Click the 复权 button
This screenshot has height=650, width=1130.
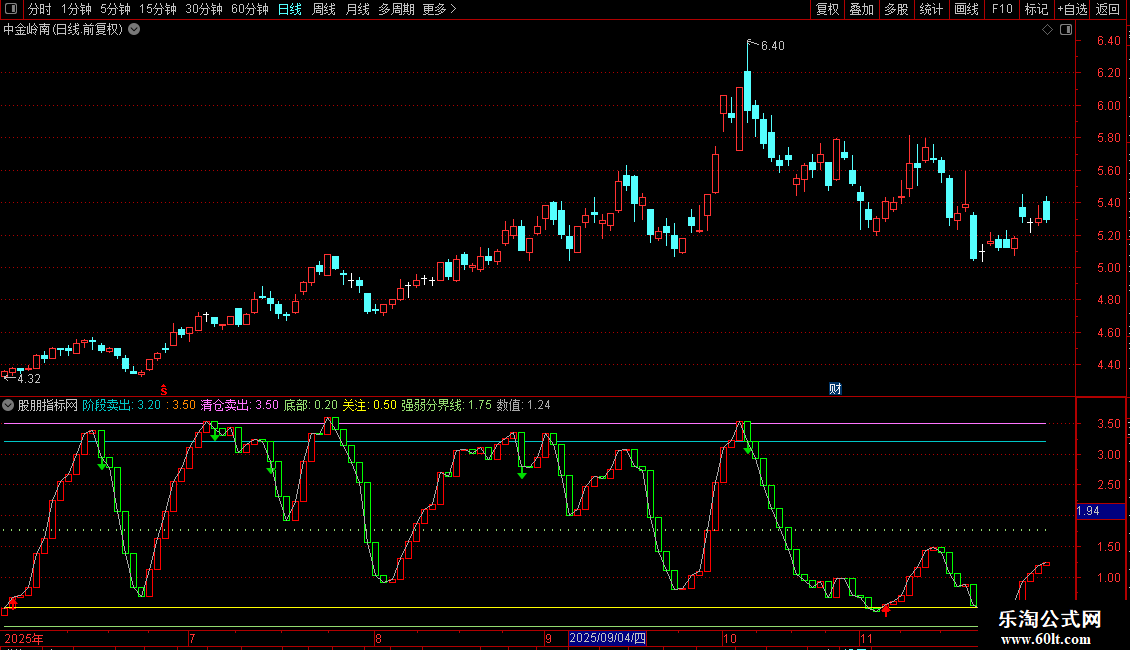coord(827,10)
